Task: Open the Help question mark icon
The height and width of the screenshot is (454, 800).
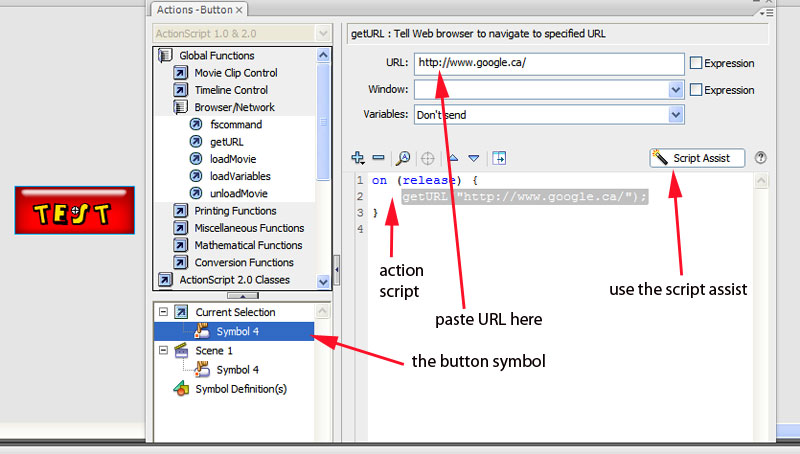Action: click(761, 158)
